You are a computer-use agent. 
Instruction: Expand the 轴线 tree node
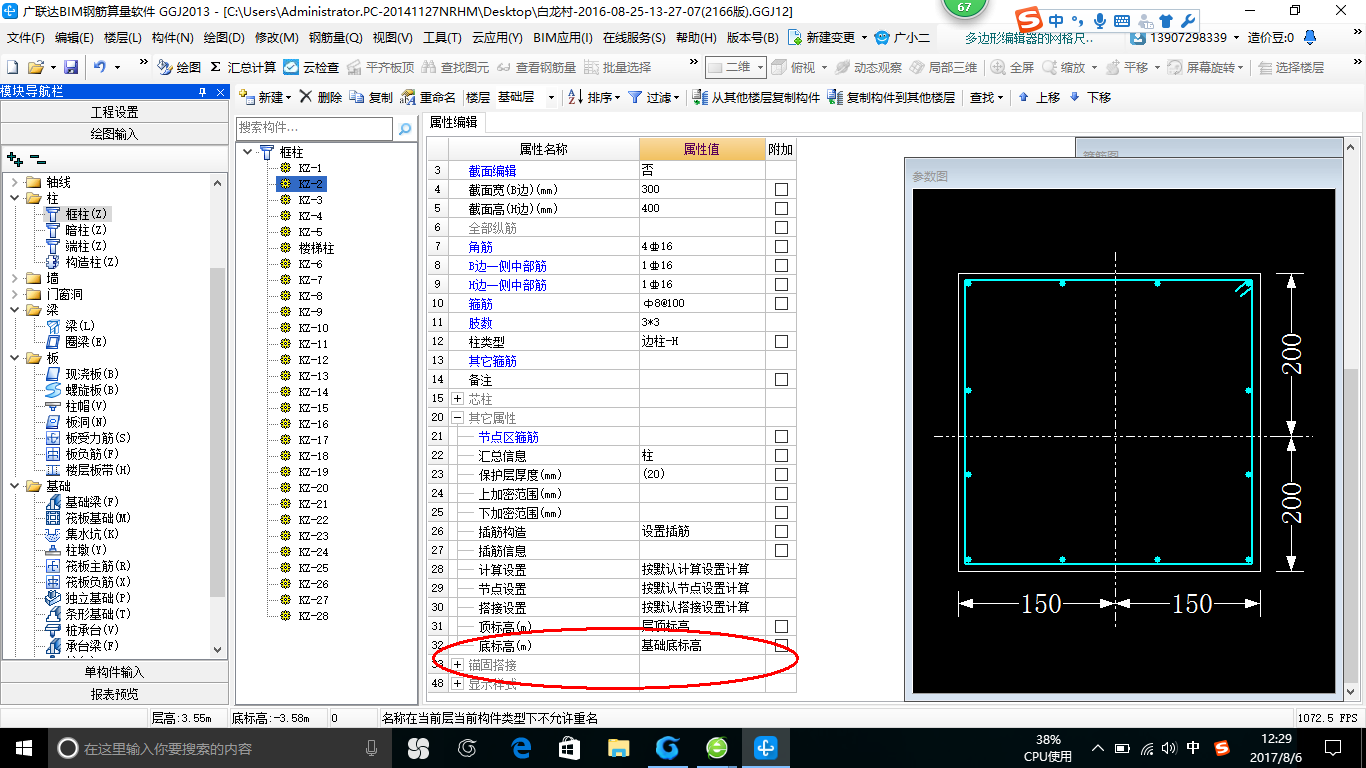pyautogui.click(x=14, y=182)
